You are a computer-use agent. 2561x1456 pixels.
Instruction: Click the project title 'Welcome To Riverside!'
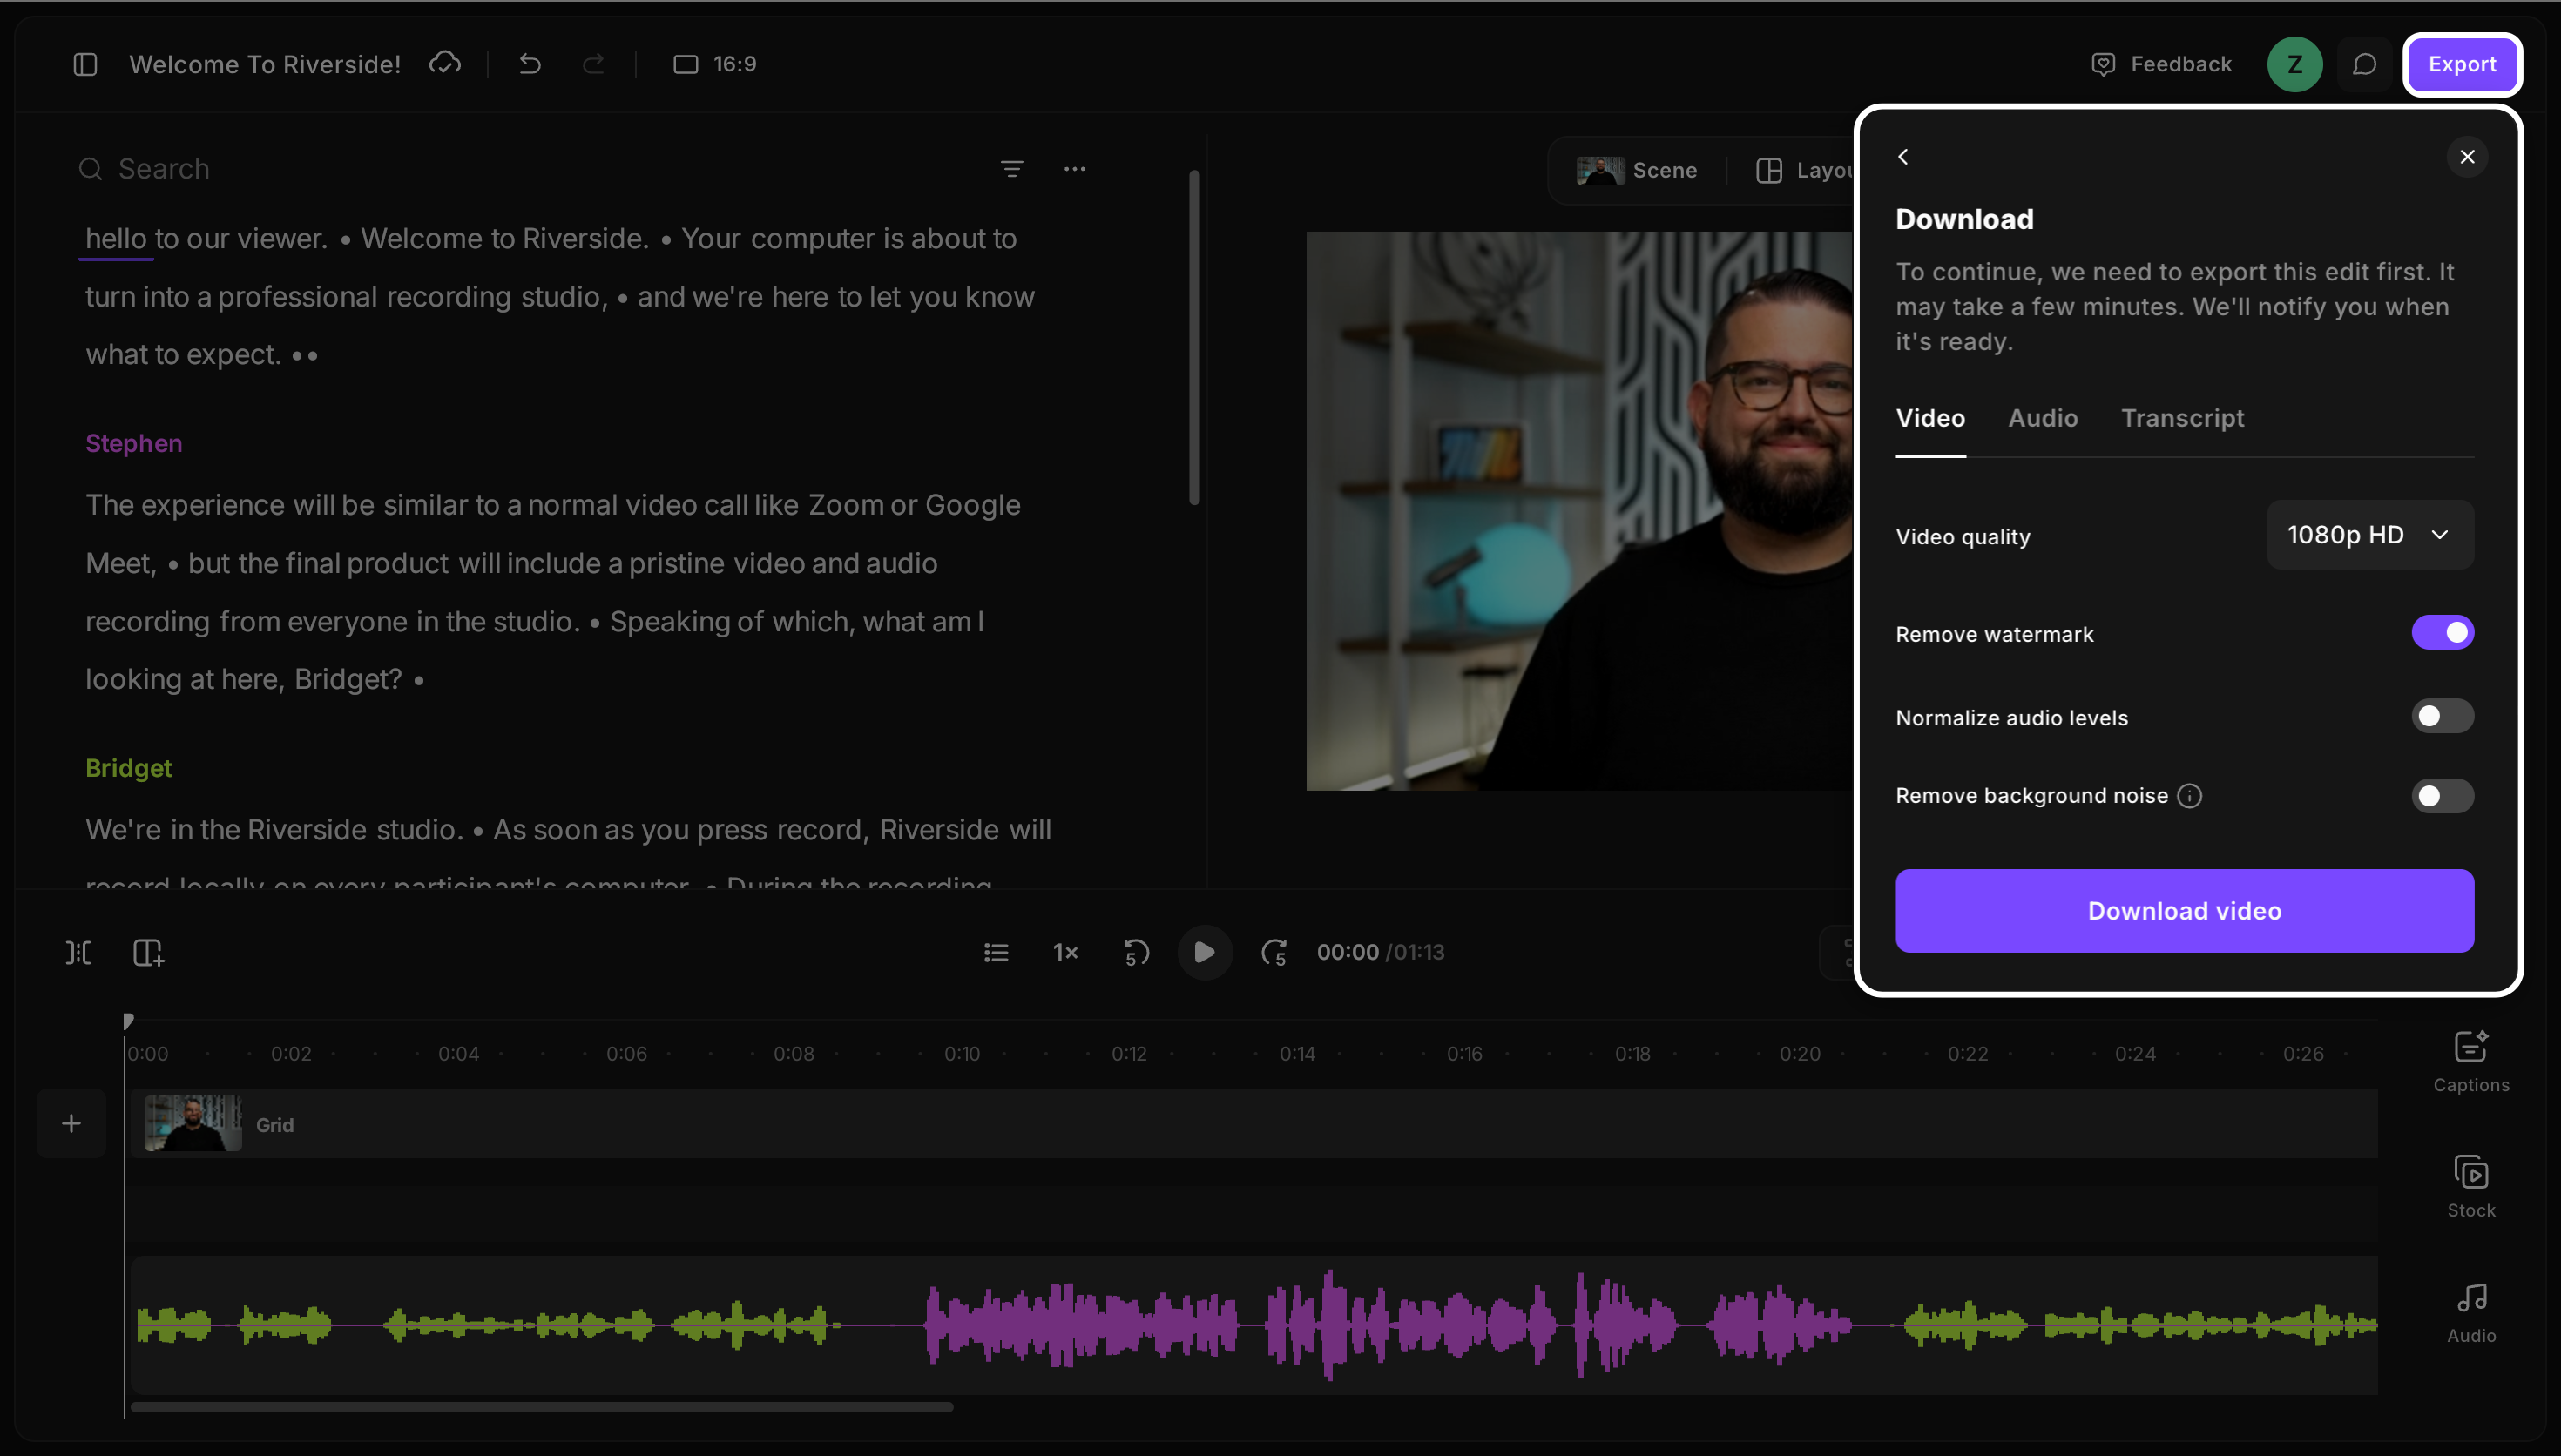click(265, 64)
